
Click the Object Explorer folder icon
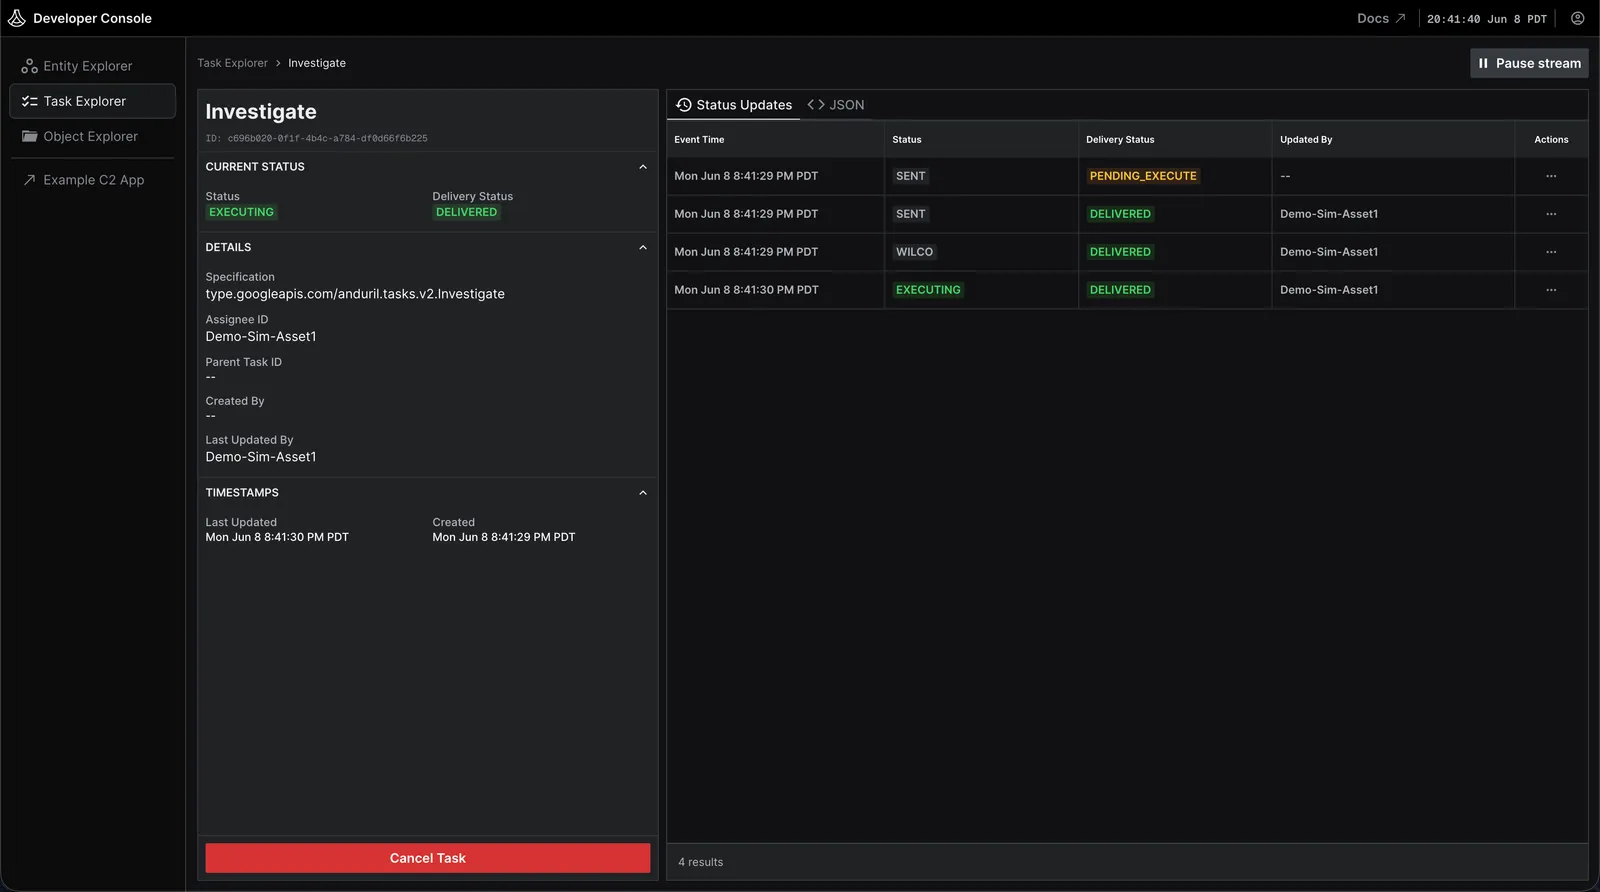(x=30, y=136)
